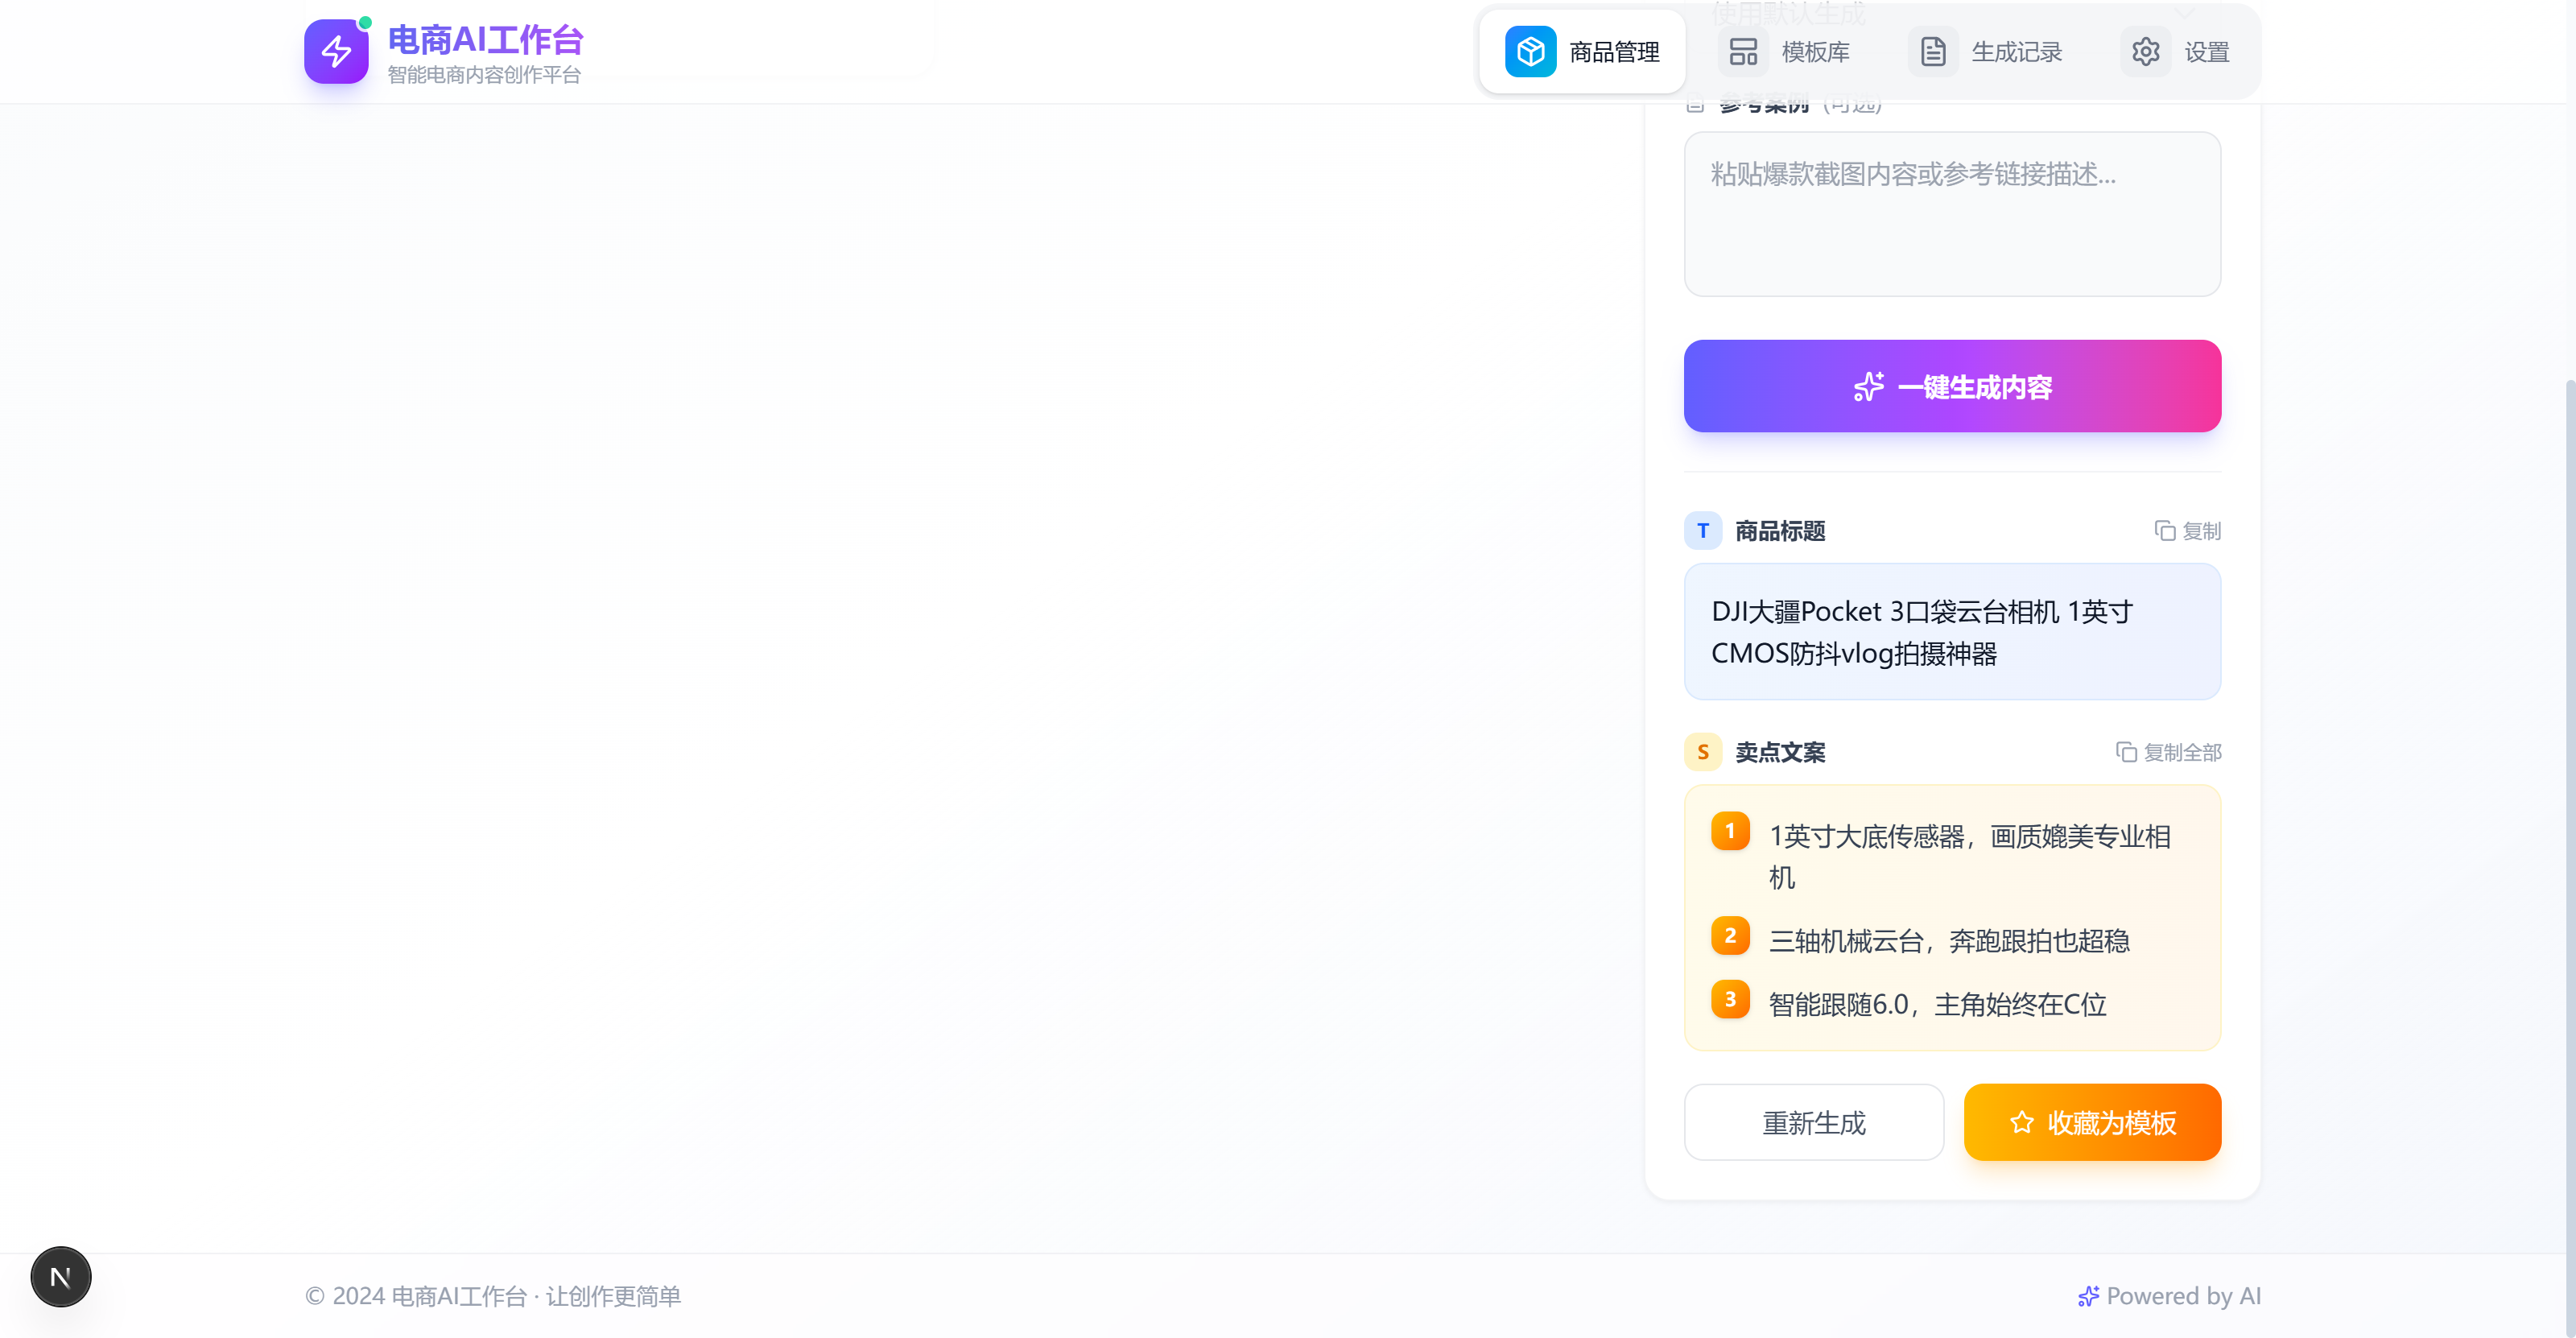Copy the product title with 复制
2576x1338 pixels.
tap(2188, 531)
